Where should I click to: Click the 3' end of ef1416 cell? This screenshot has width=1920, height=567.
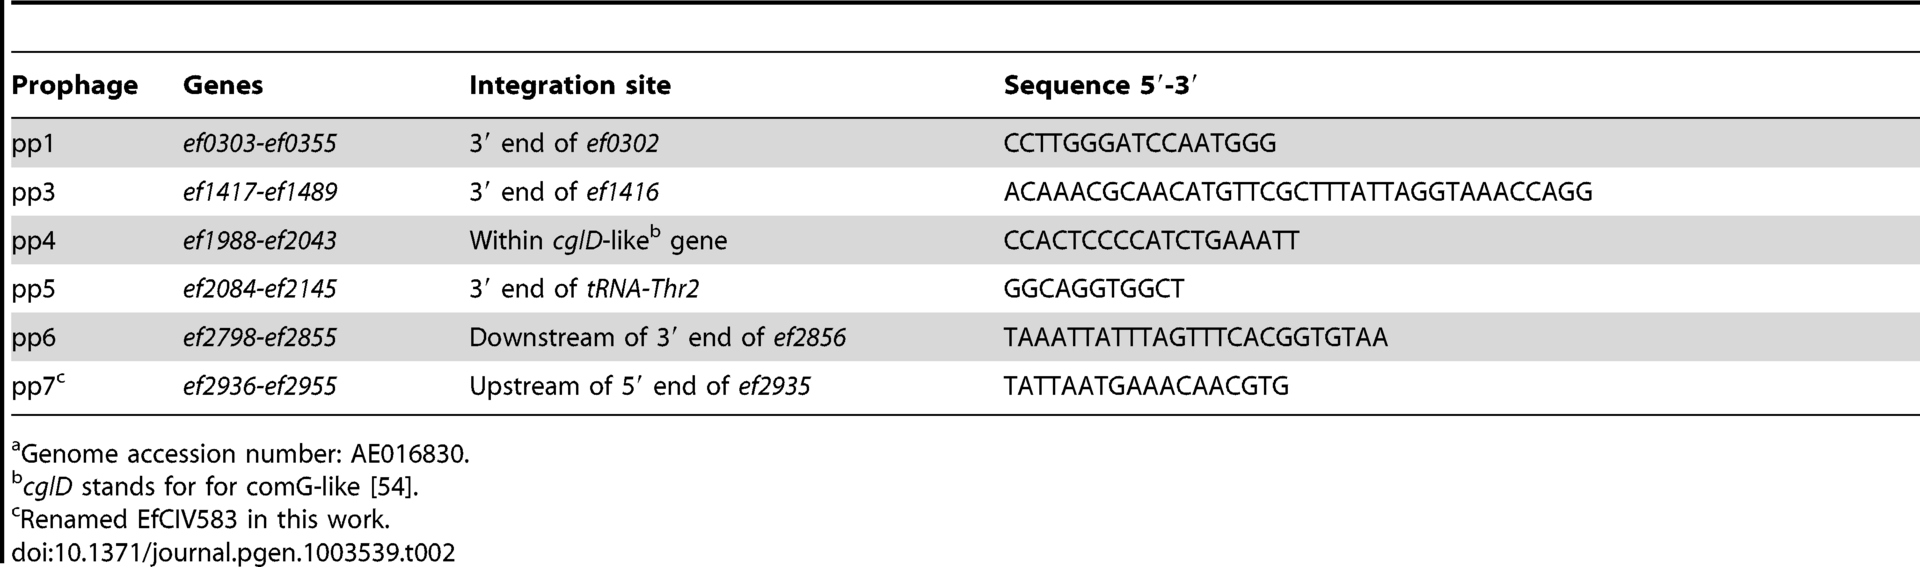pos(564,192)
